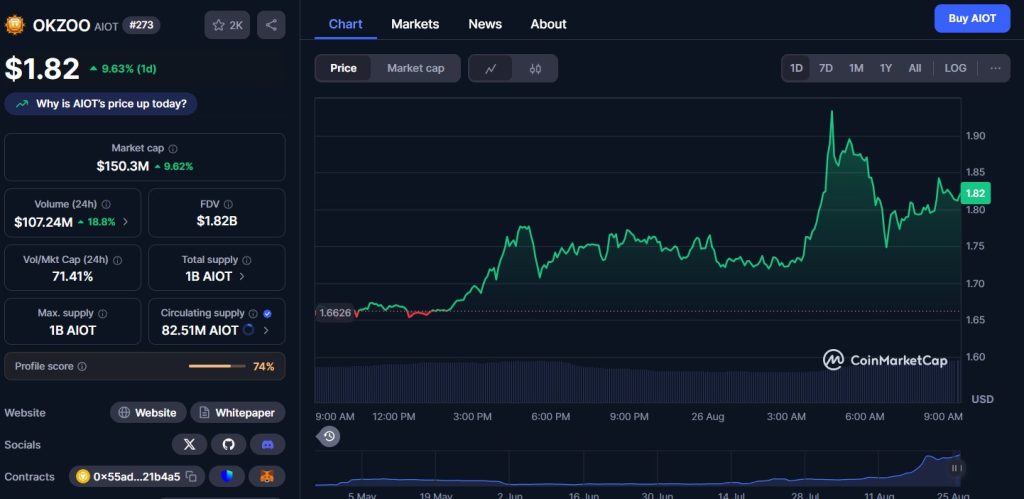This screenshot has width=1024, height=499.
Task: Toggle LOG scale on the chart
Action: [955, 68]
